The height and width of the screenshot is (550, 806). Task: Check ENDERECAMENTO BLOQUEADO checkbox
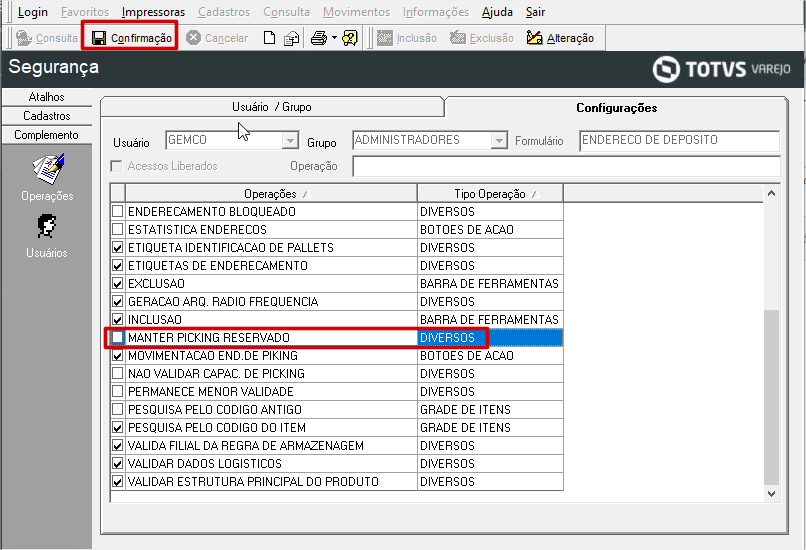(x=118, y=211)
